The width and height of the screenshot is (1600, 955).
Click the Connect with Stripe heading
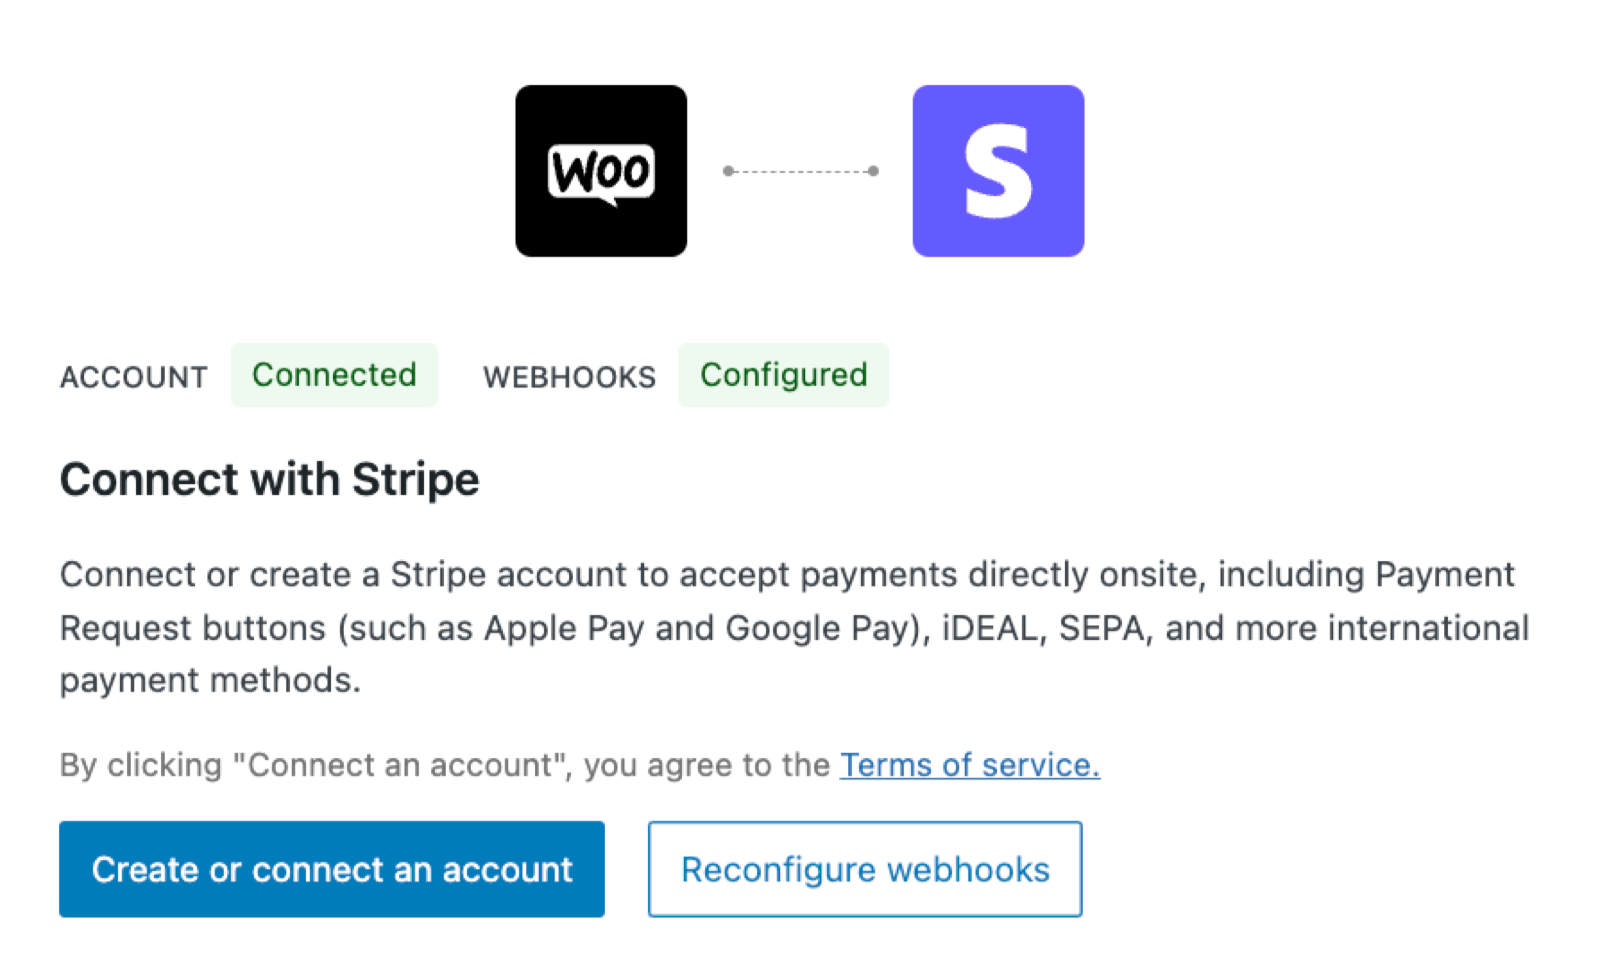269,479
